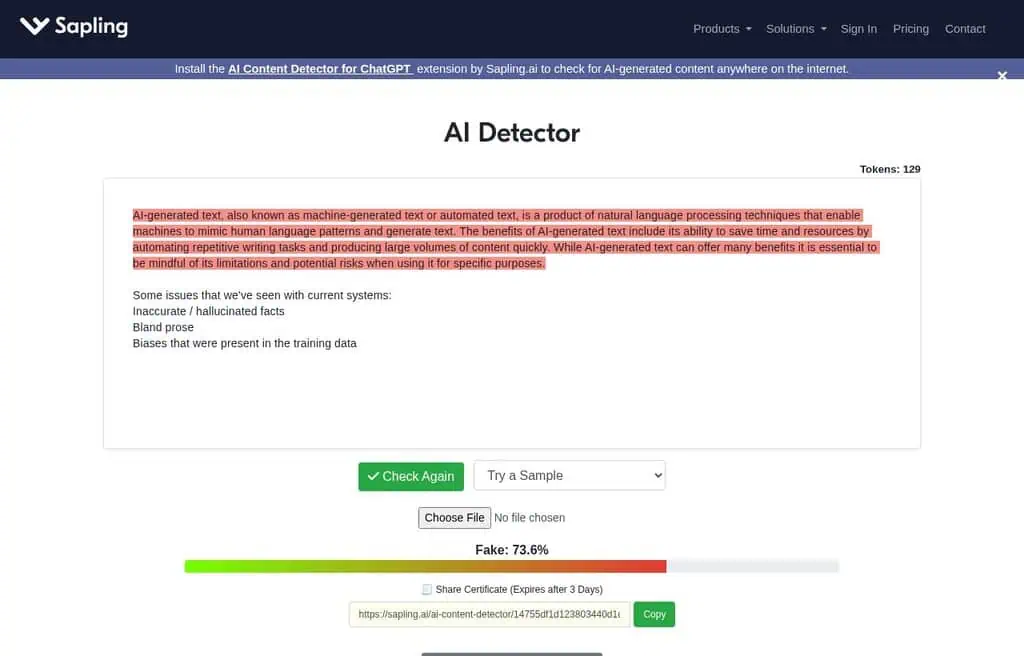Close the extension banner with the X
The image size is (1024, 656).
[1002, 76]
